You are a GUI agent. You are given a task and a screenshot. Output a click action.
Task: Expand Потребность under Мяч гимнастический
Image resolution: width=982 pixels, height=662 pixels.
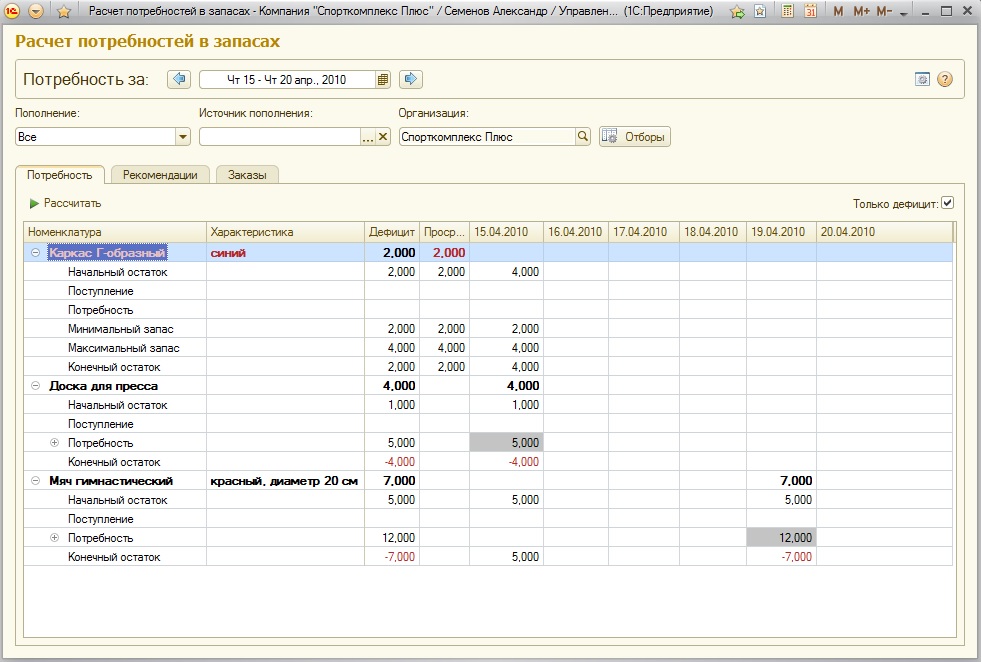pyautogui.click(x=54, y=538)
